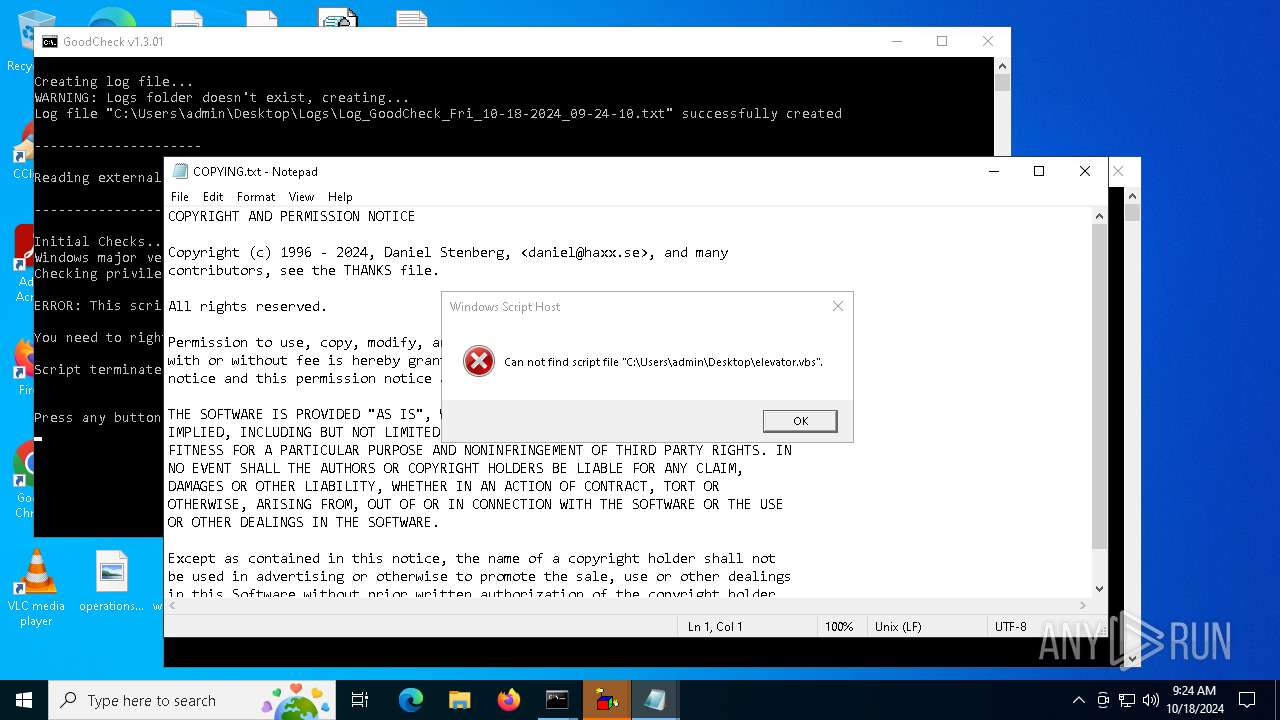Open Notepad View menu
The height and width of the screenshot is (720, 1280).
pos(301,197)
